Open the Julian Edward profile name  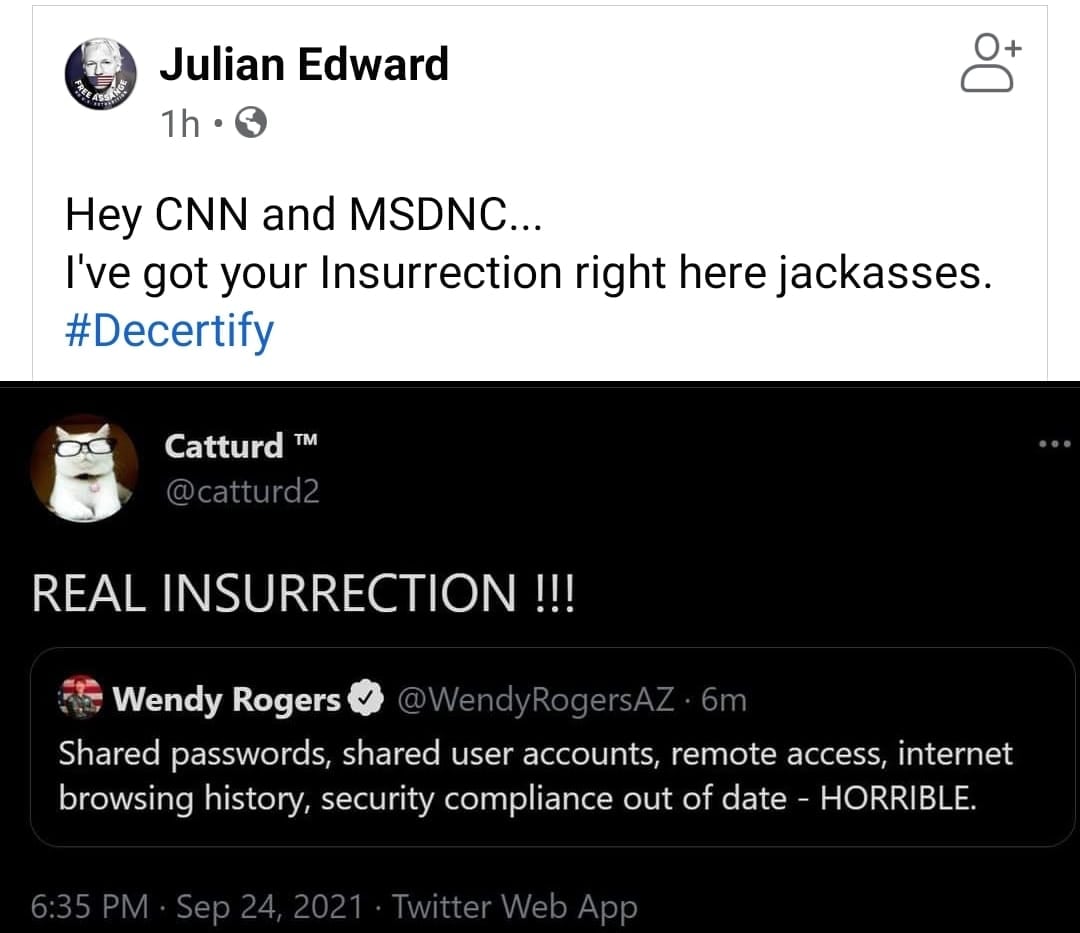point(304,65)
